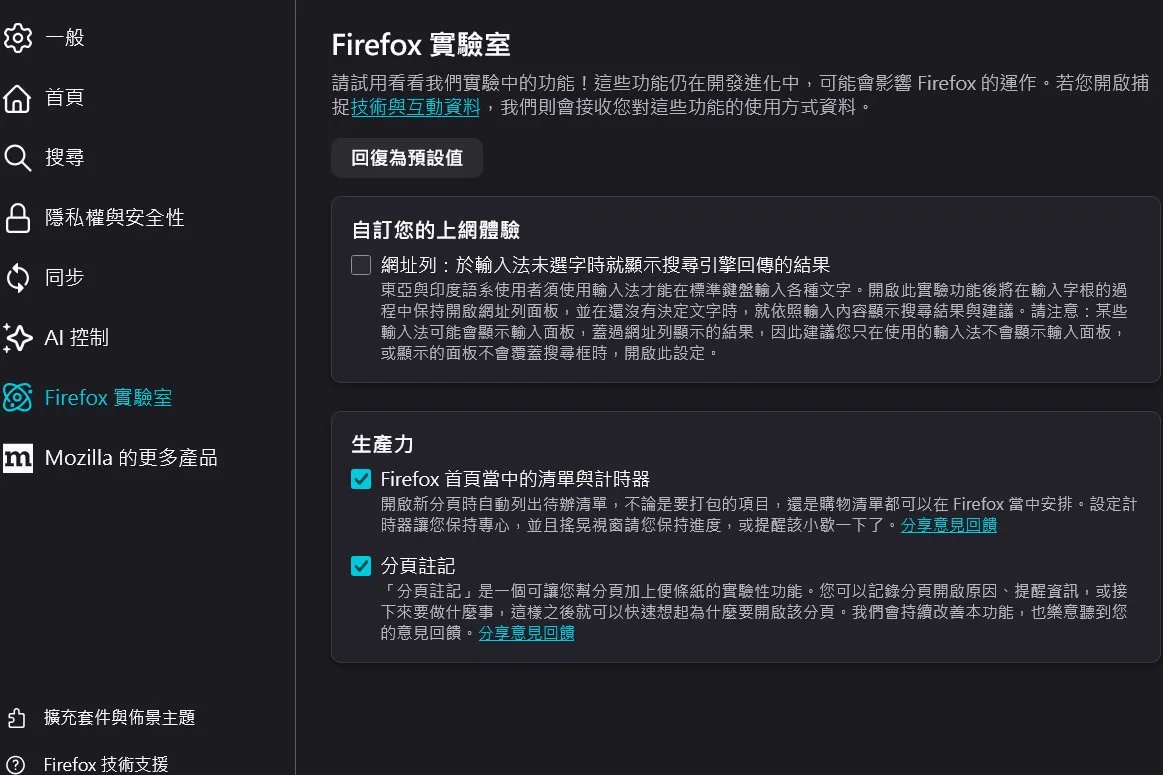This screenshot has width=1163, height=775.
Task: Click the house icon for 首頁
Action: 17,98
